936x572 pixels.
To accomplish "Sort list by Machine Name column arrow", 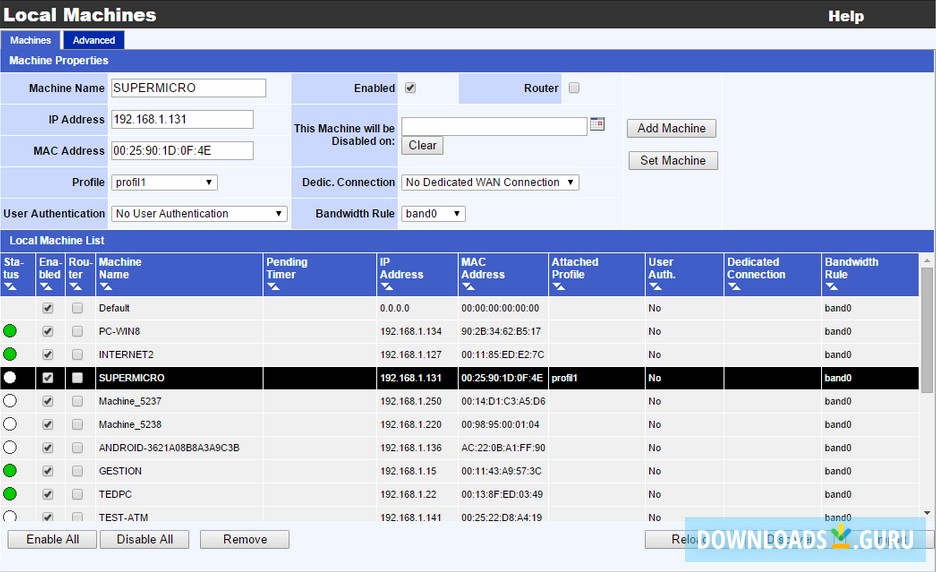I will point(106,287).
